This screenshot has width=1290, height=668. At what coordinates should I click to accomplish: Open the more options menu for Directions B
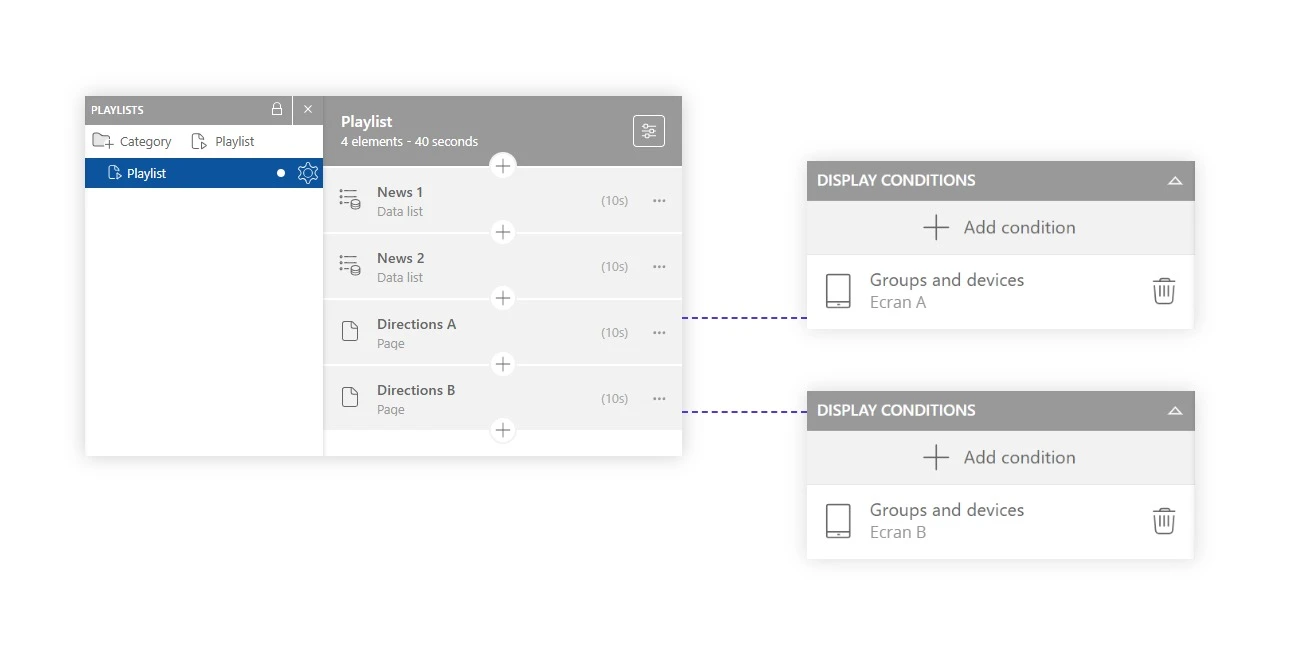coord(659,398)
